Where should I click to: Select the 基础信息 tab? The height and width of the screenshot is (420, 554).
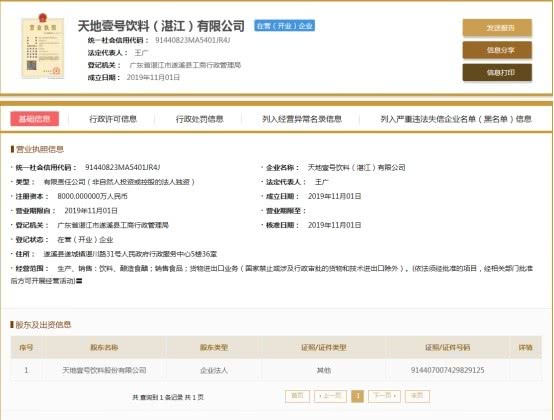pyautogui.click(x=34, y=119)
